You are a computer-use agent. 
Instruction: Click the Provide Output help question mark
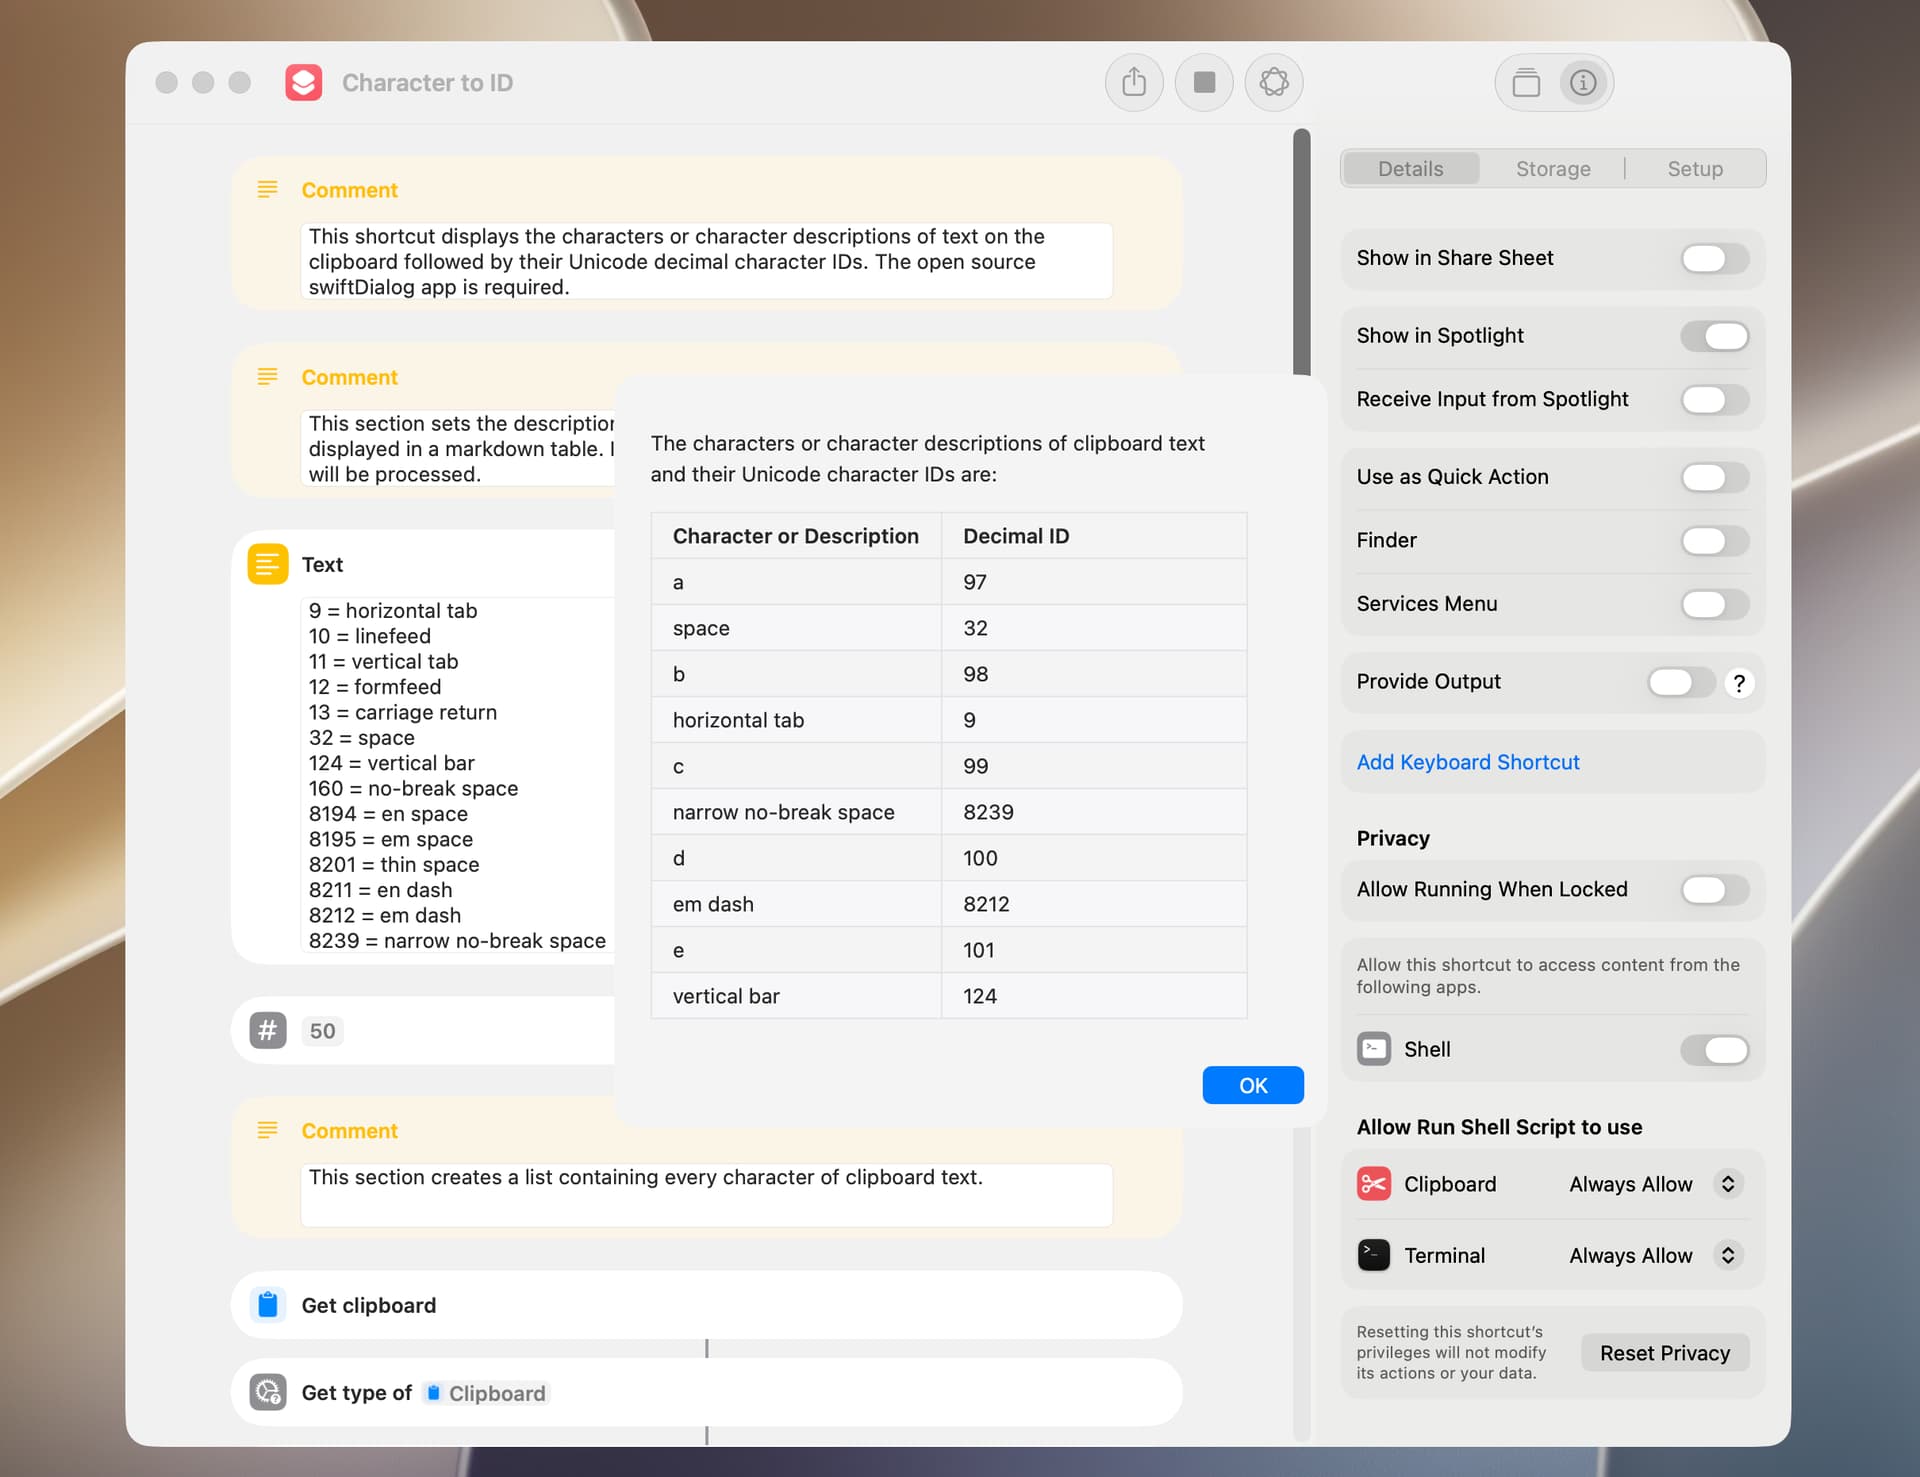click(1739, 683)
